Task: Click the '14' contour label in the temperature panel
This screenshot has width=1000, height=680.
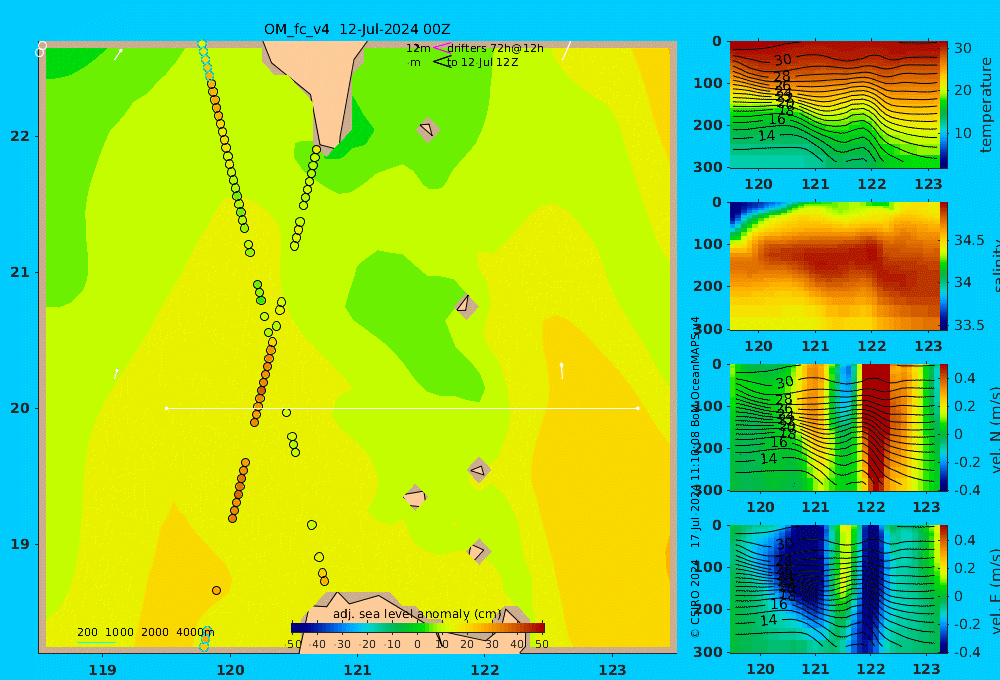Action: (766, 136)
